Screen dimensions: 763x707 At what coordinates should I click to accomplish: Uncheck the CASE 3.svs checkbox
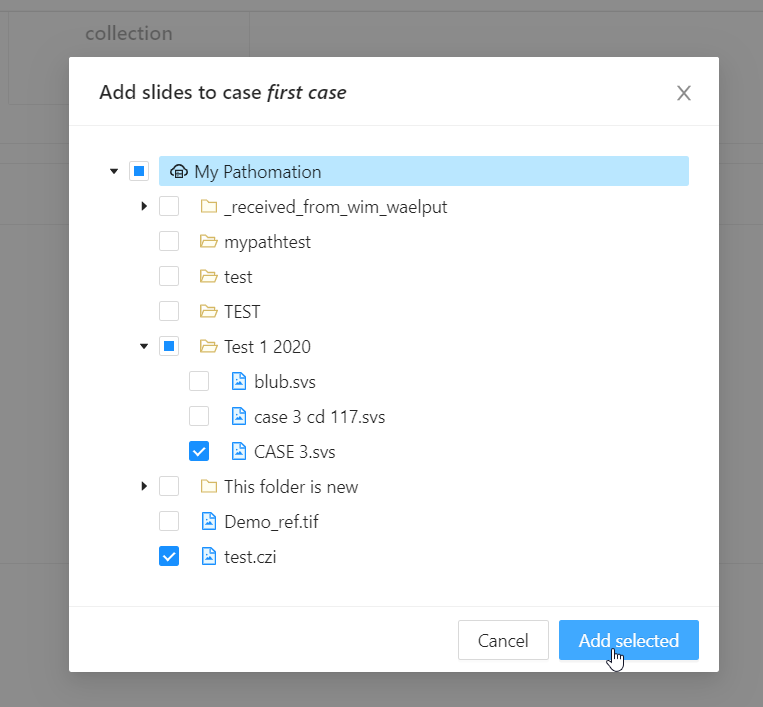click(x=199, y=452)
